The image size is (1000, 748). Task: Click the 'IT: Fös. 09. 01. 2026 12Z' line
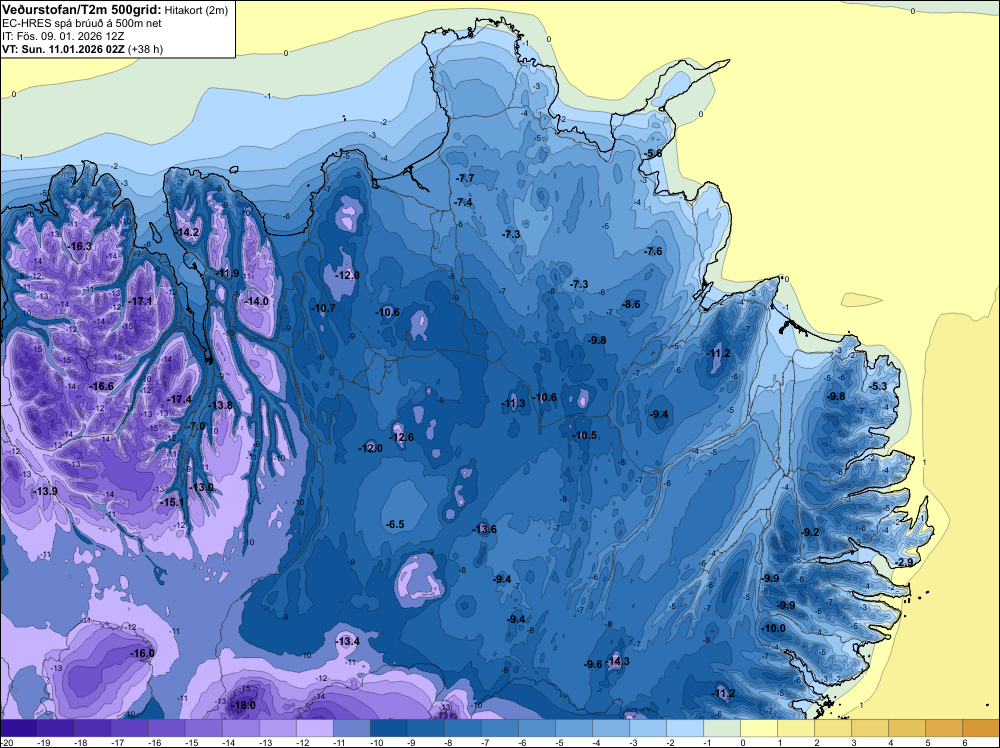[x=63, y=36]
